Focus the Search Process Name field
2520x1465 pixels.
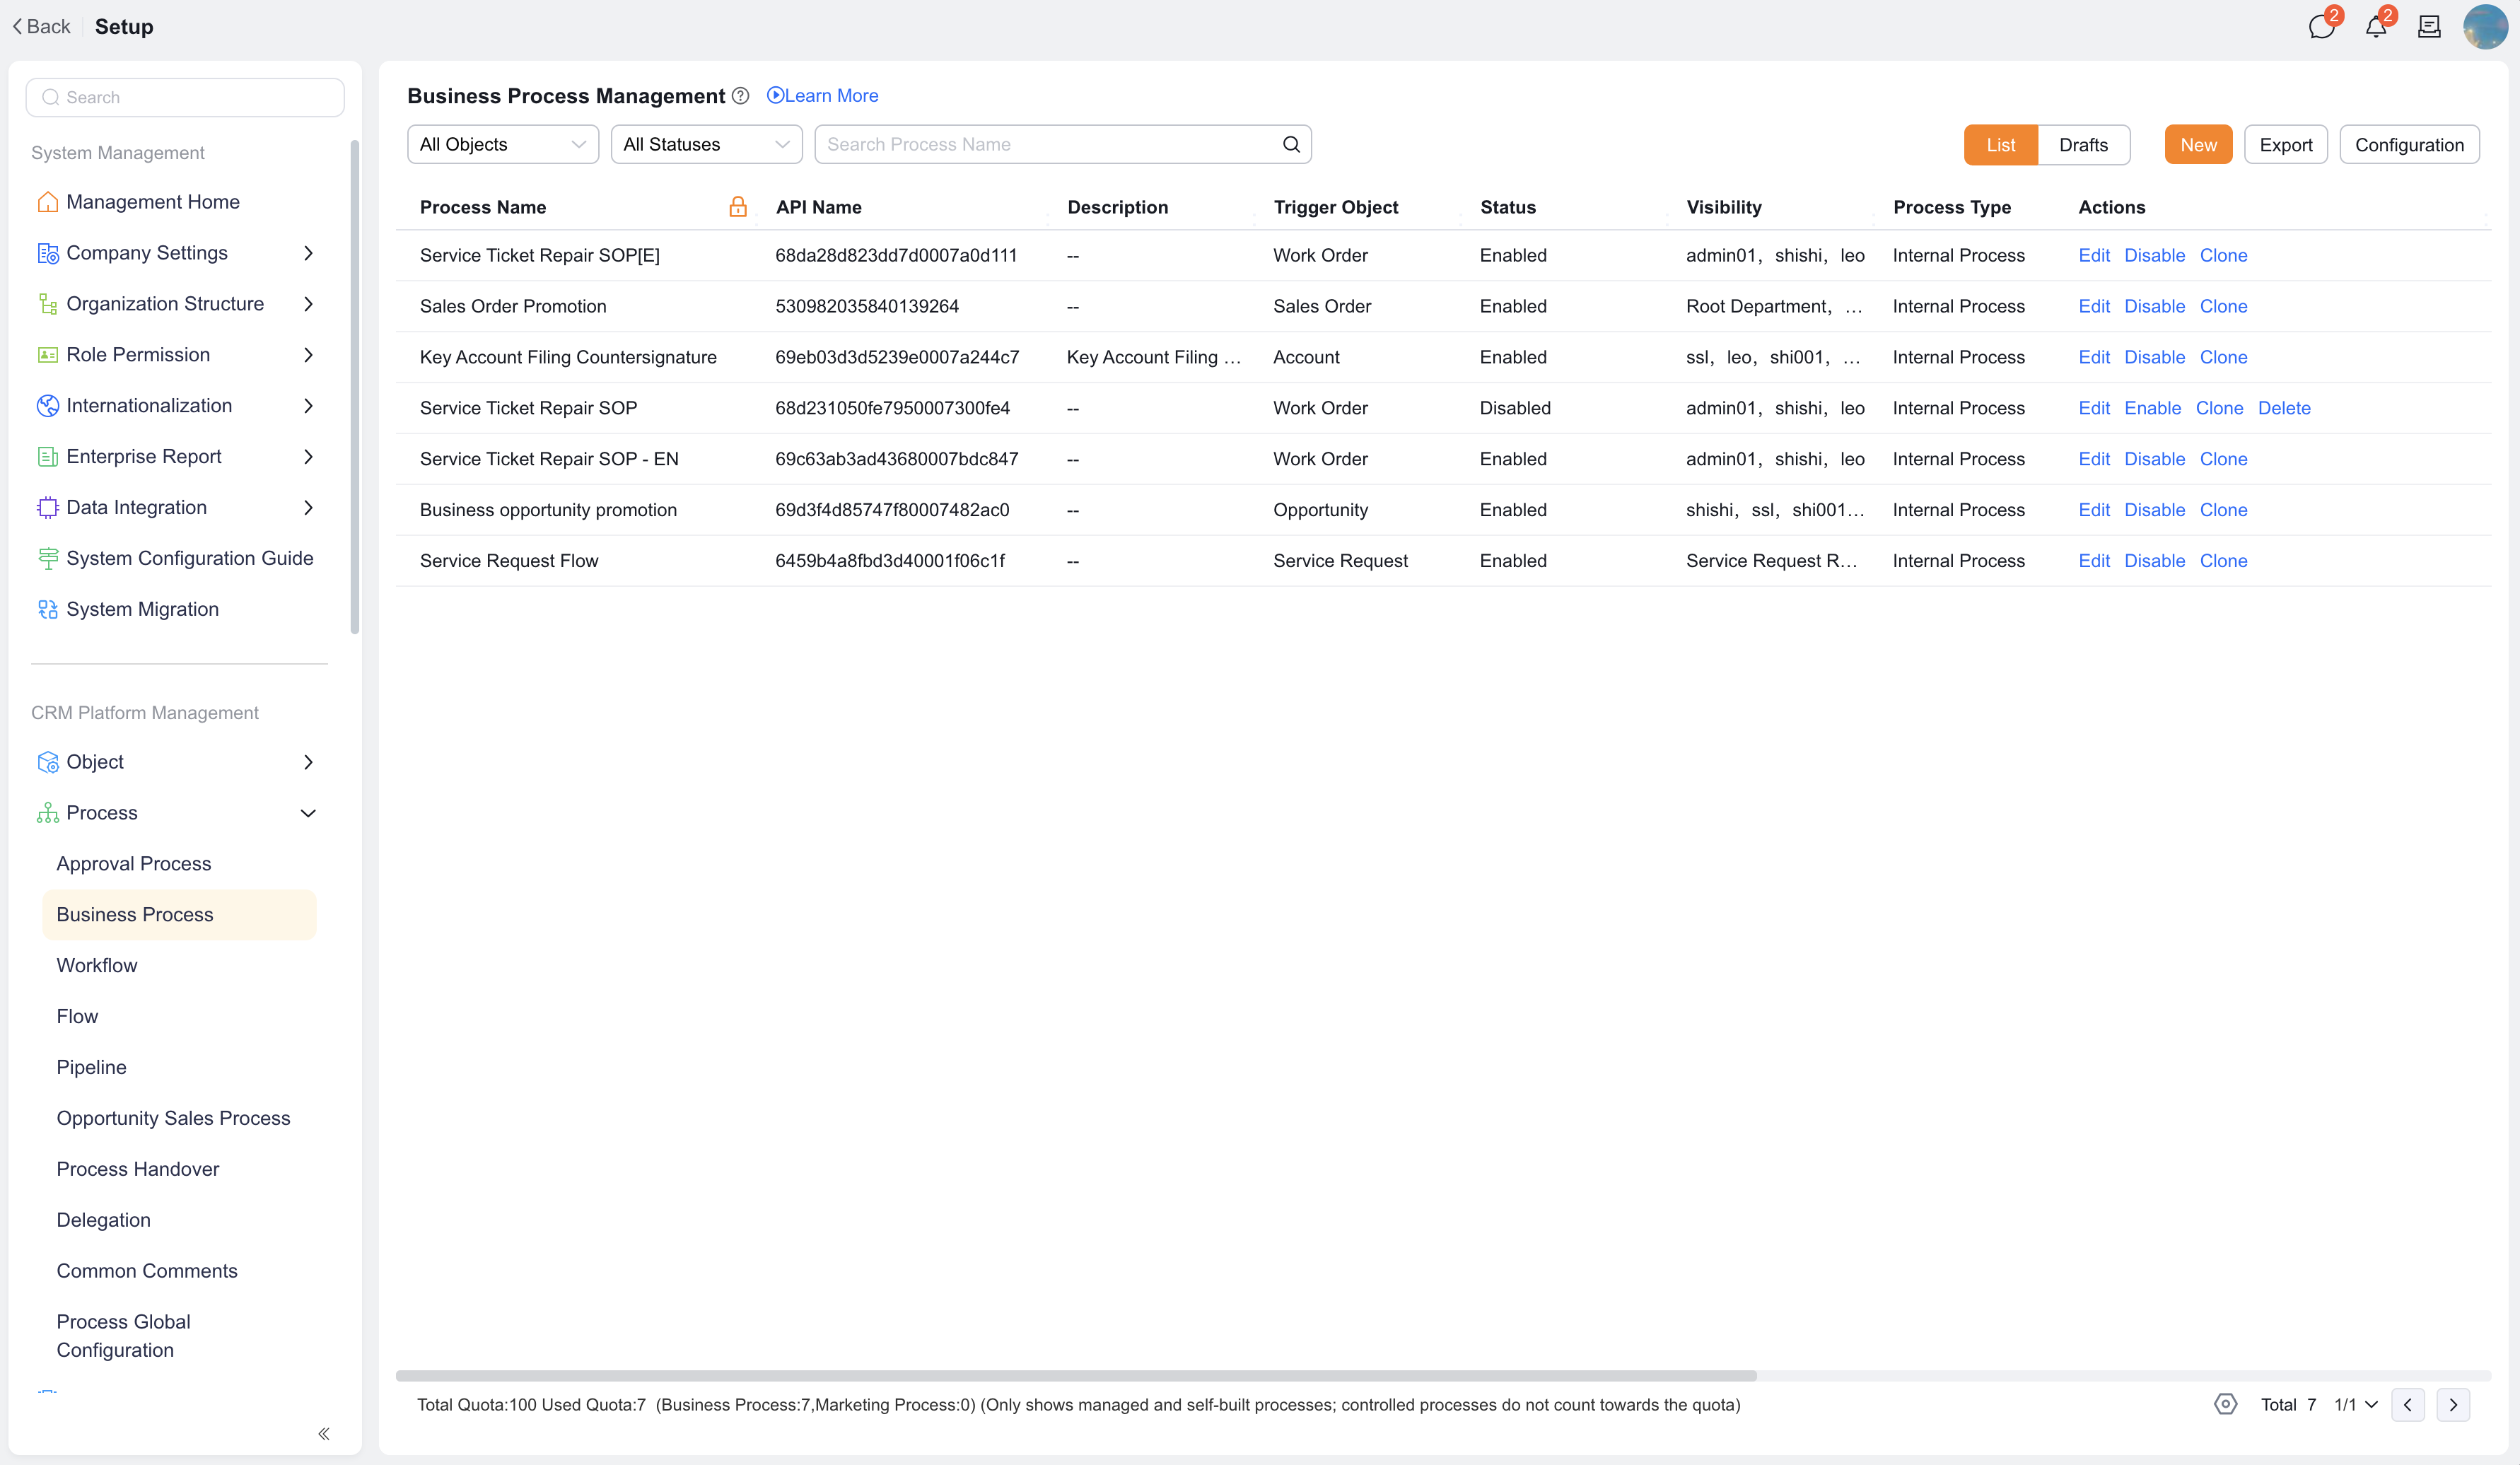point(1062,145)
